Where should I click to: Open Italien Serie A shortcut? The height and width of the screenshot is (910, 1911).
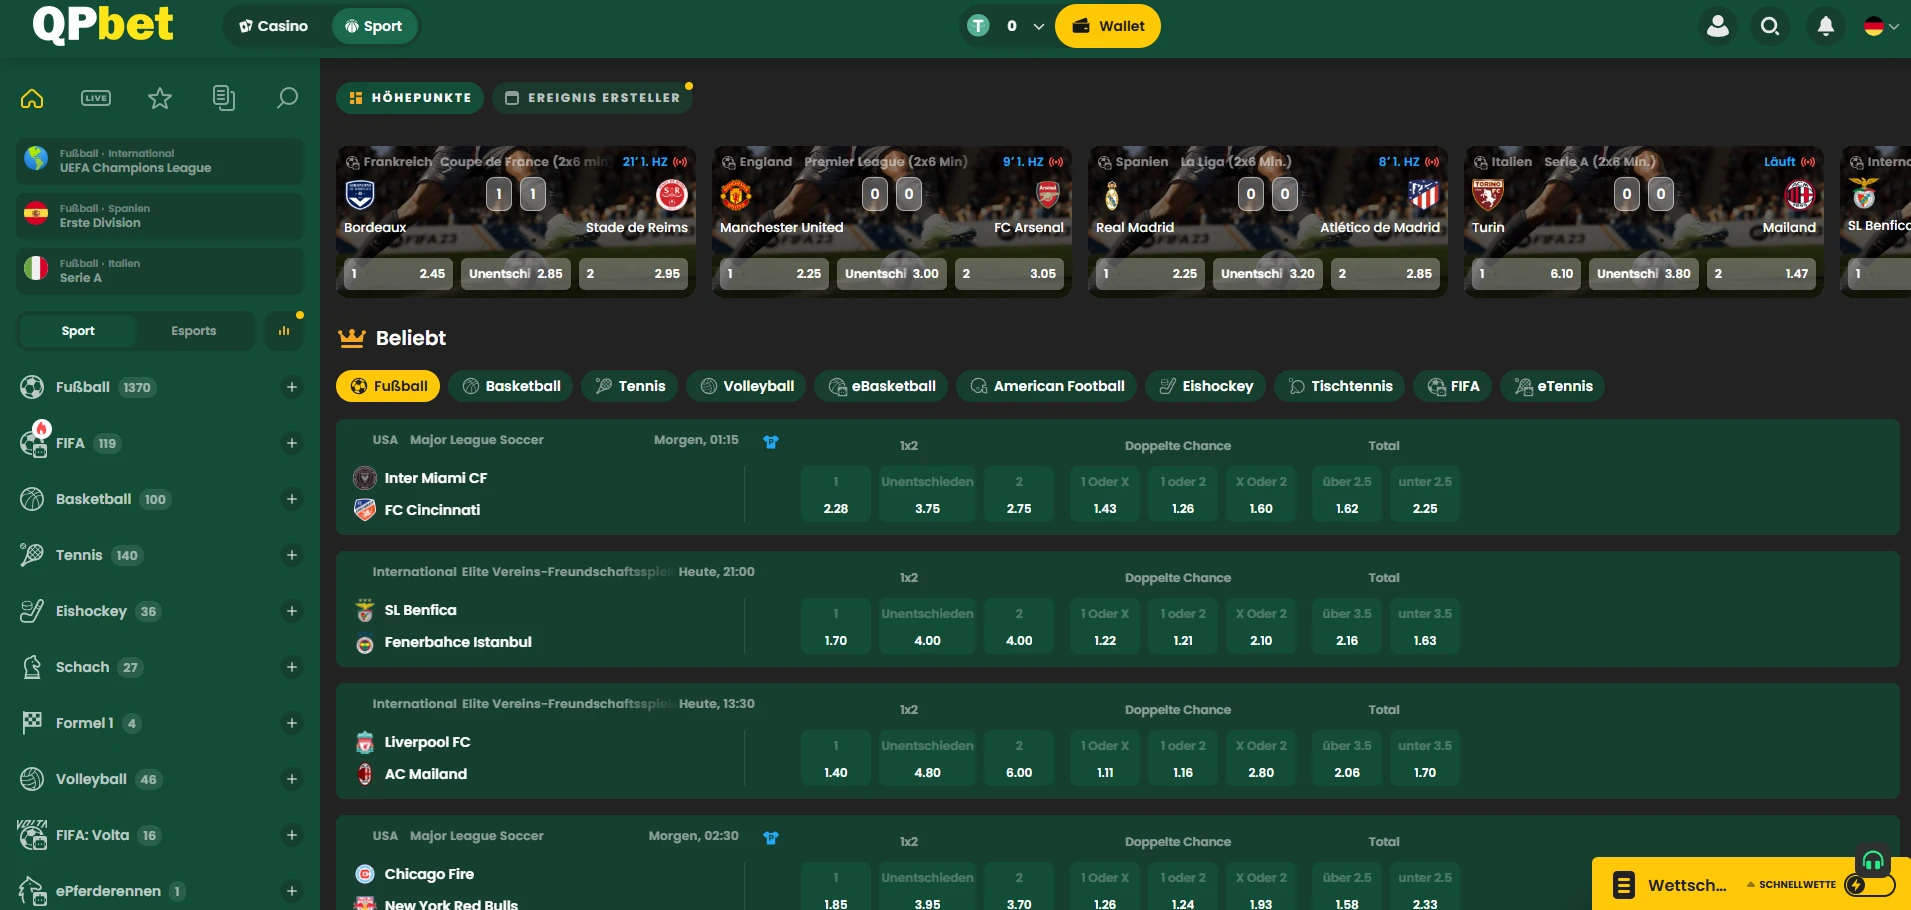point(160,271)
